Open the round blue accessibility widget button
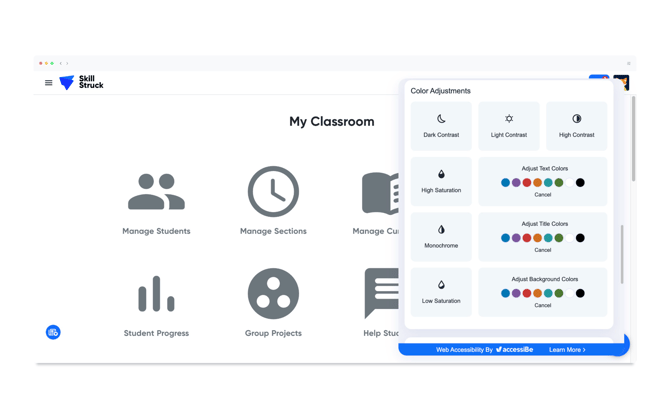Image resolution: width=670 pixels, height=418 pixels. tap(53, 332)
